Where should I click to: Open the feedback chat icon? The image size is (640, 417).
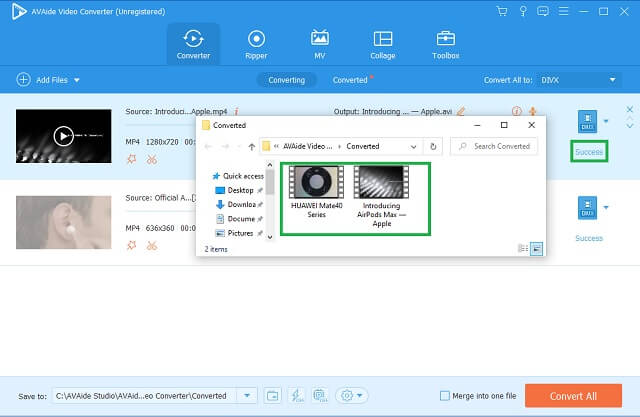coord(543,11)
